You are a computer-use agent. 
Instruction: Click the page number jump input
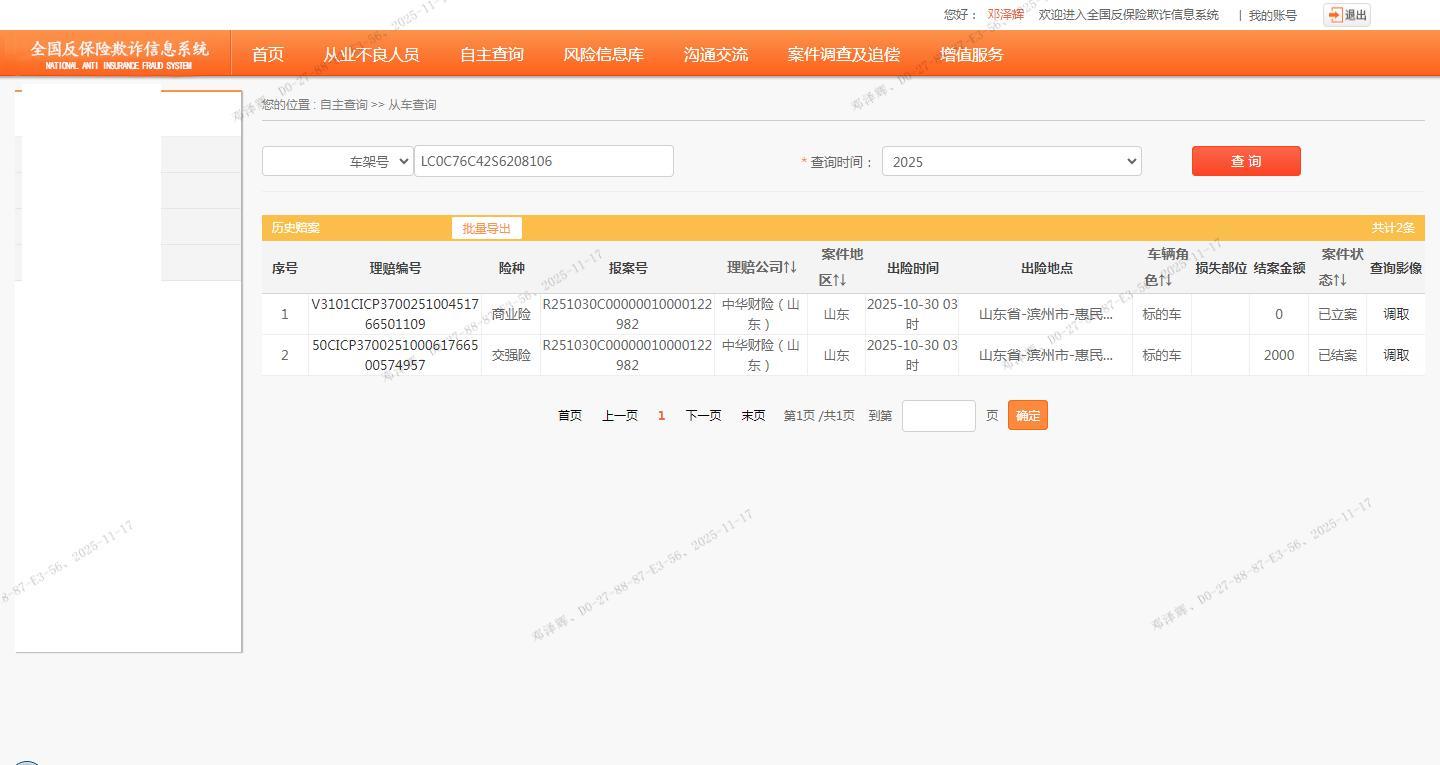[x=938, y=416]
